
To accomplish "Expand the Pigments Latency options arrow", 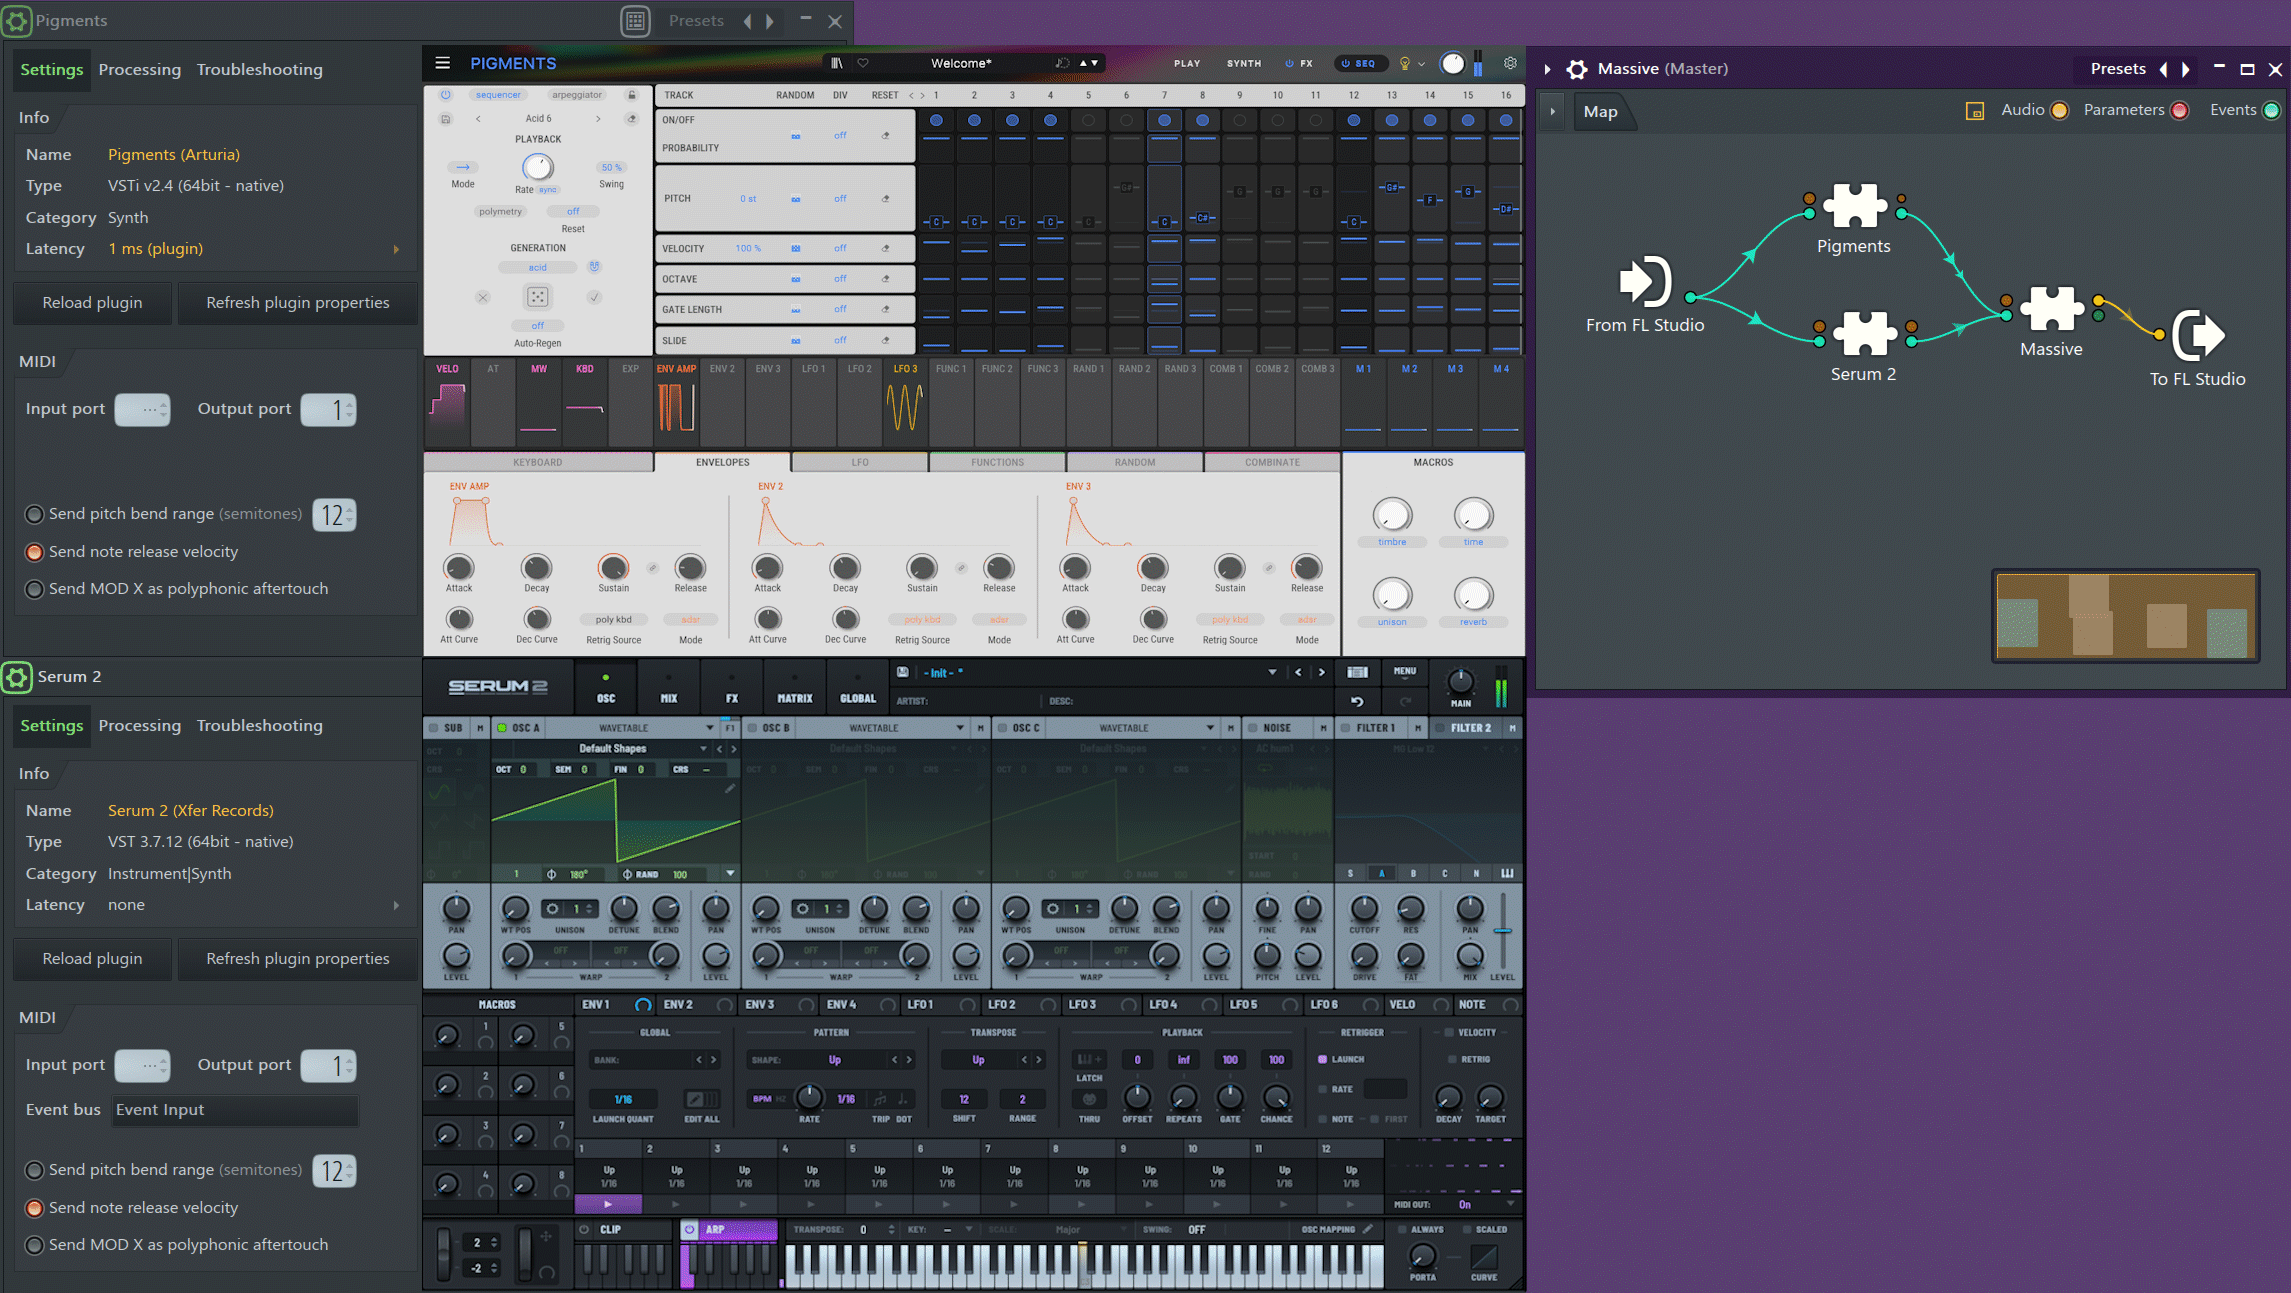I will (396, 249).
